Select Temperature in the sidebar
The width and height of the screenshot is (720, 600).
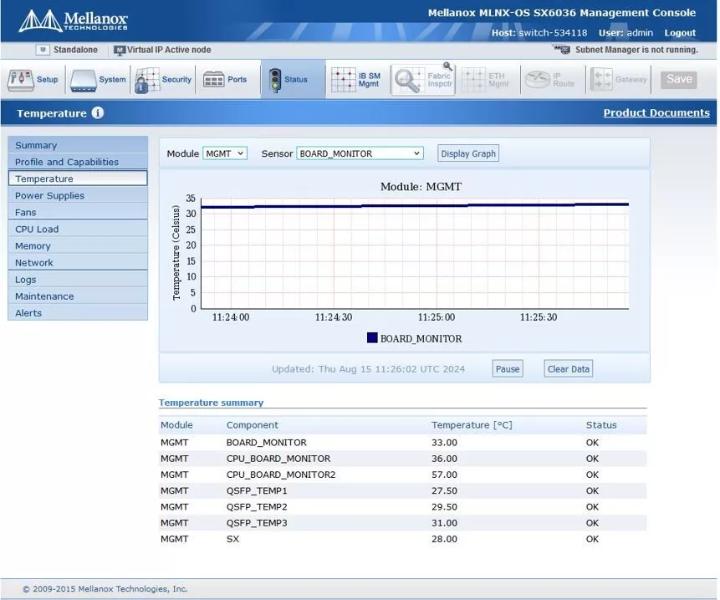click(78, 179)
